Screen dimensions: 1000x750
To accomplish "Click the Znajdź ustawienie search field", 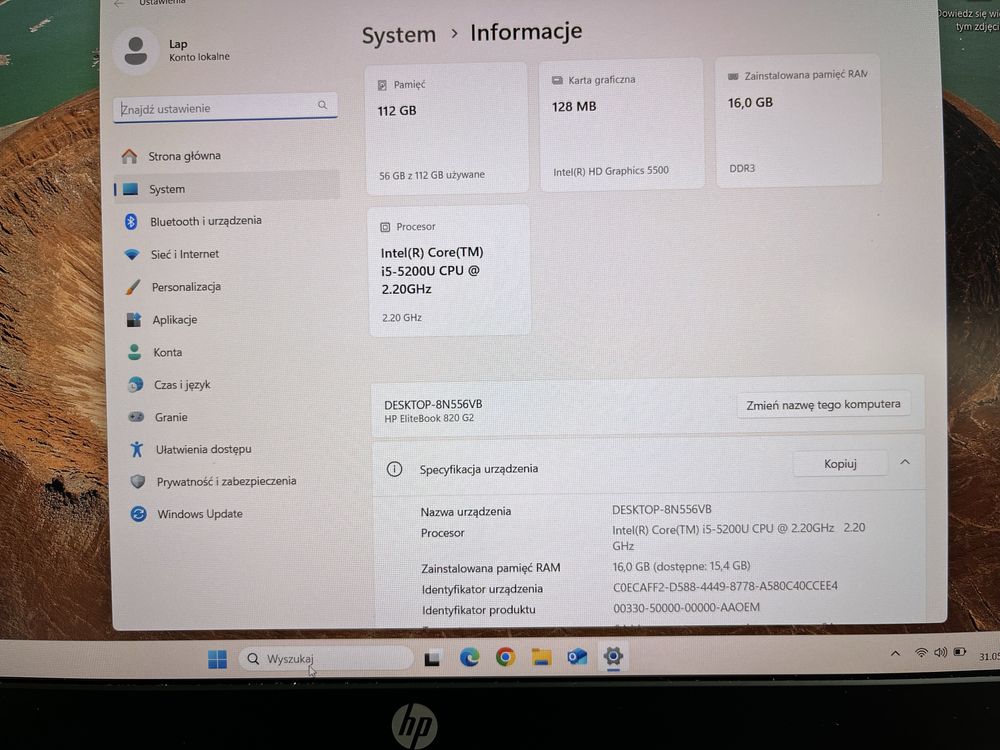I will pos(225,107).
